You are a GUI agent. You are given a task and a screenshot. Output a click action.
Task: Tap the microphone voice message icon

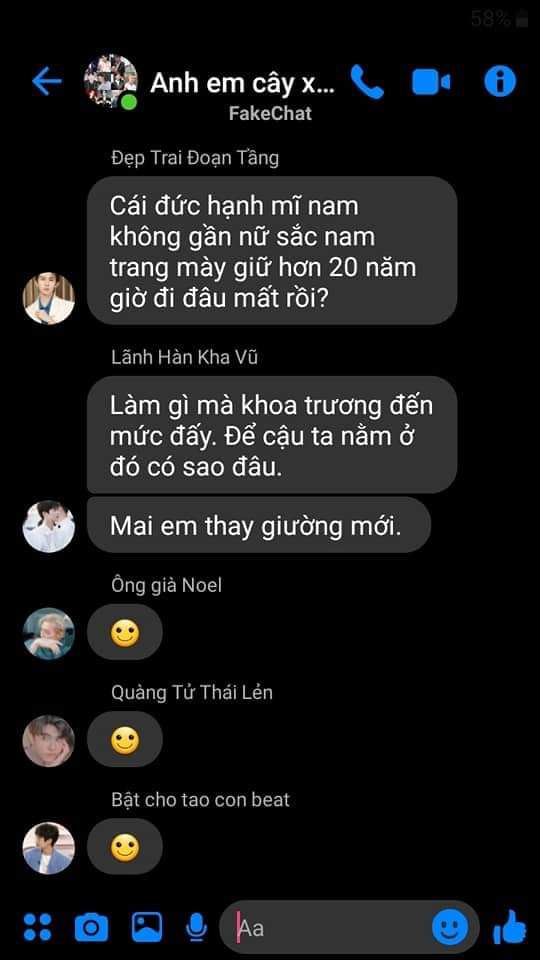pos(196,927)
